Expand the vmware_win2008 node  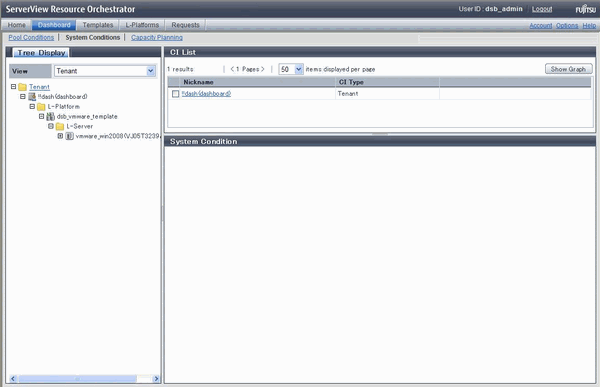pyautogui.click(x=60, y=136)
